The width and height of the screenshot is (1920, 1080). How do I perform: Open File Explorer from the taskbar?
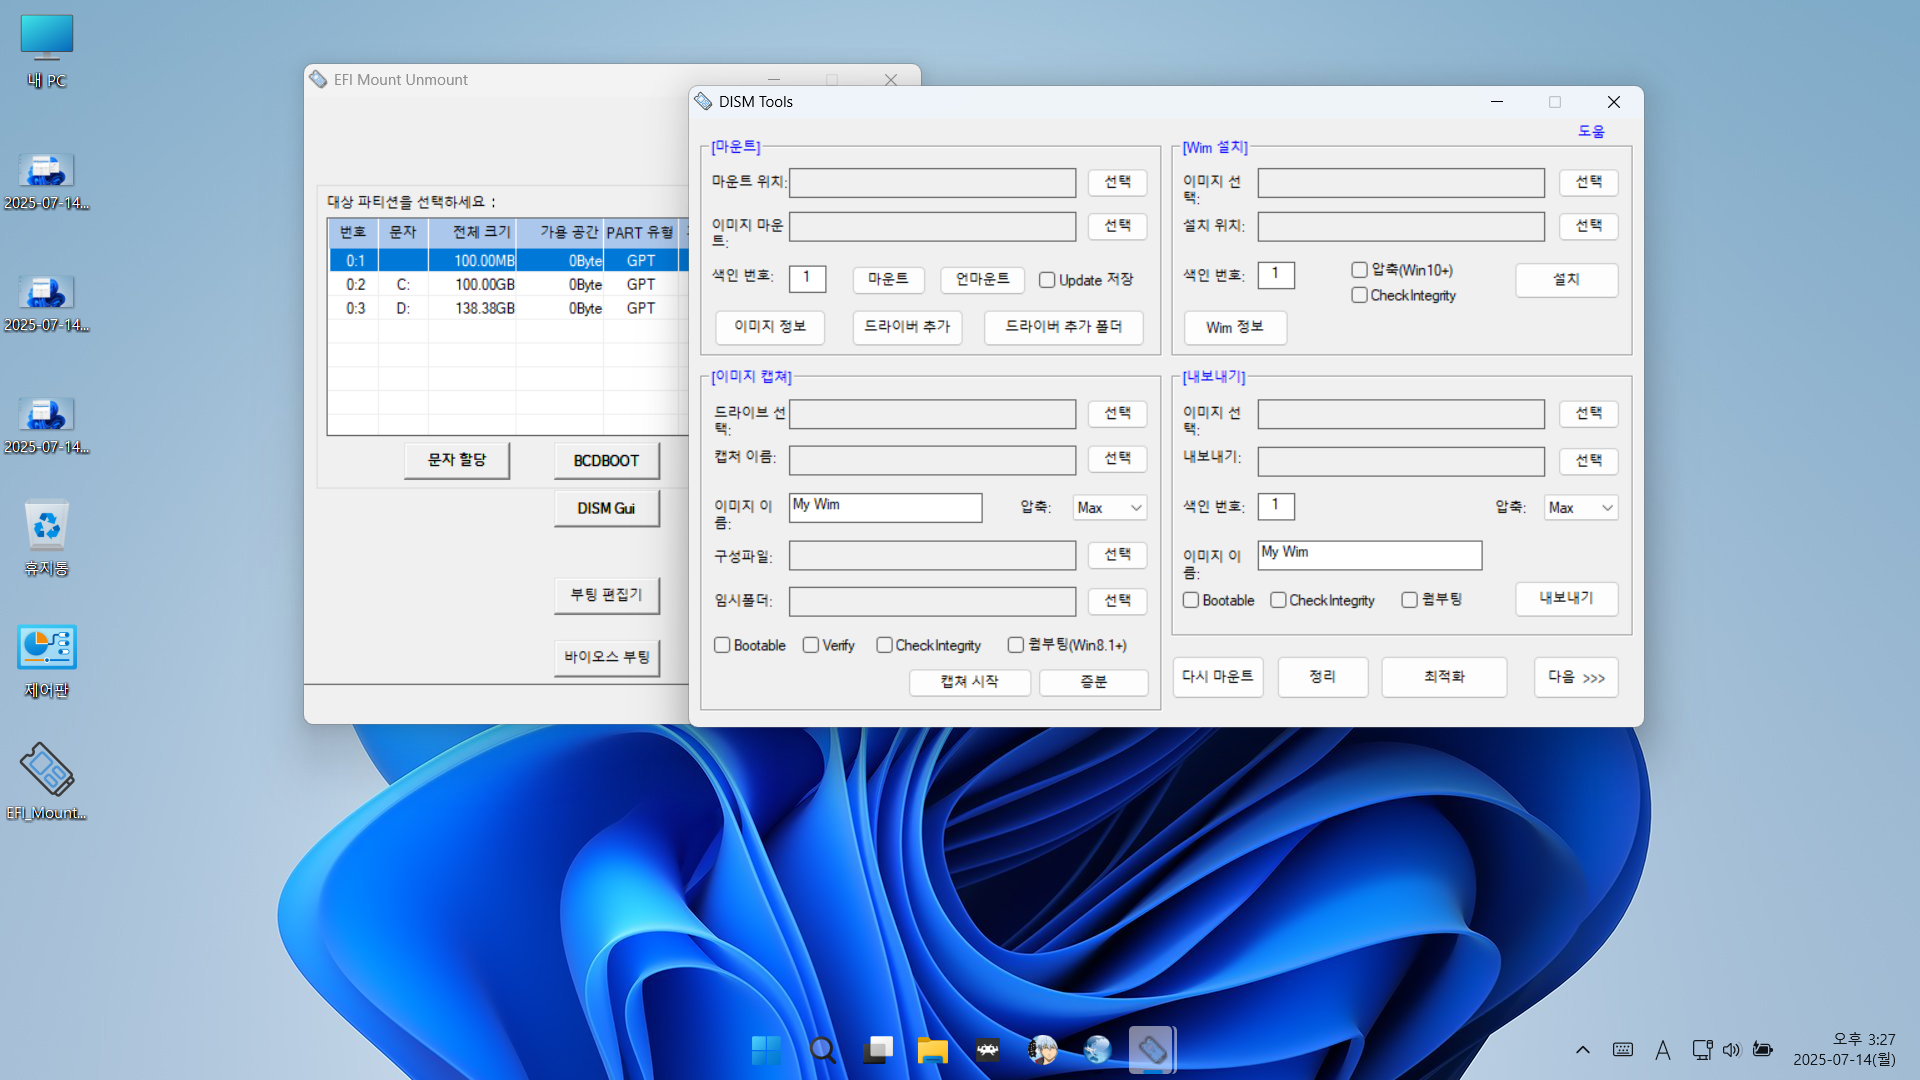click(932, 1050)
